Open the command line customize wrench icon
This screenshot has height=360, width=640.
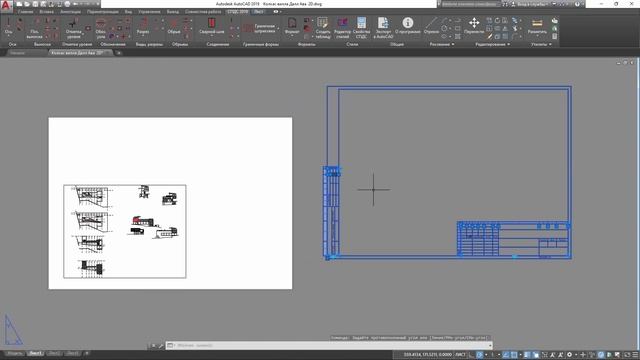pos(161,346)
